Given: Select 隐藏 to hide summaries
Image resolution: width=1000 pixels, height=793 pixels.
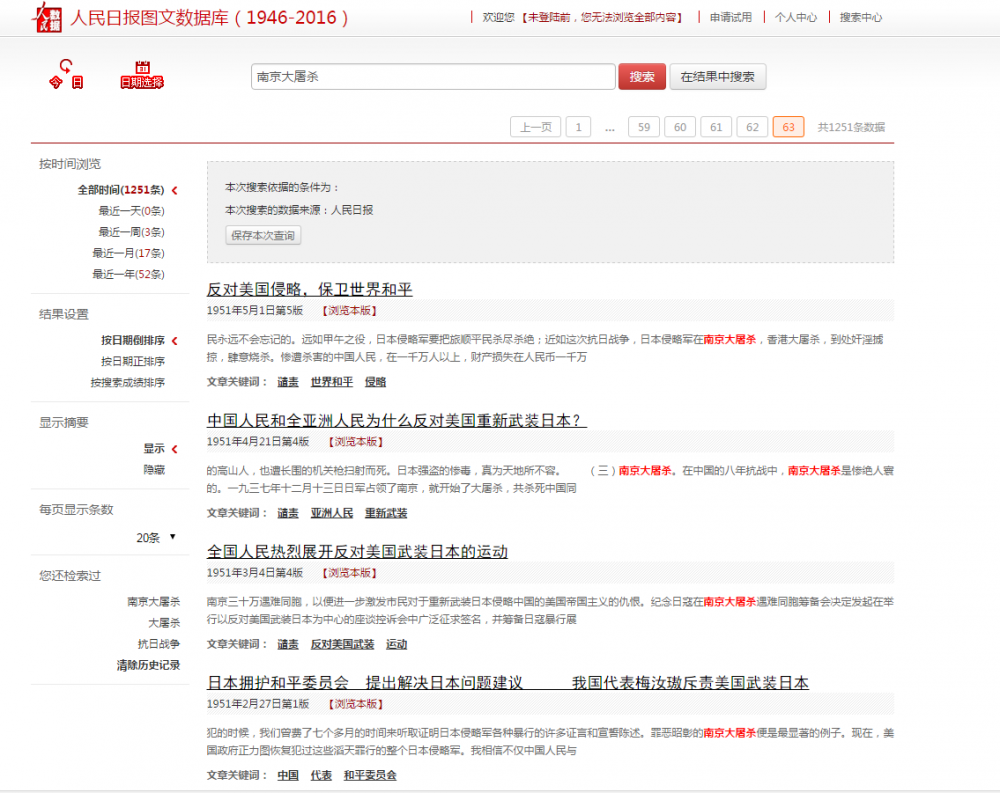Looking at the screenshot, I should 154,469.
